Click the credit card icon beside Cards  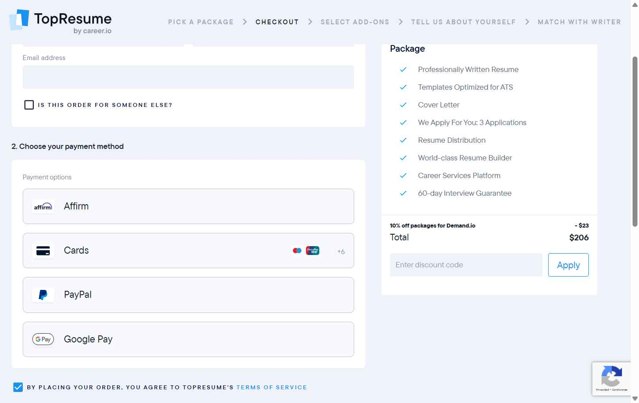(x=43, y=251)
